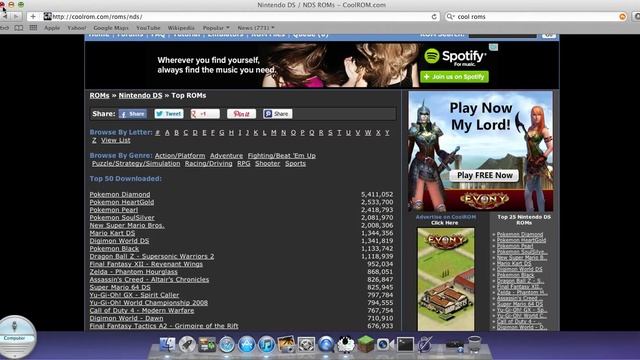Open the Reading List glasses icon
This screenshot has height=360, width=640.
pyautogui.click(x=5, y=28)
